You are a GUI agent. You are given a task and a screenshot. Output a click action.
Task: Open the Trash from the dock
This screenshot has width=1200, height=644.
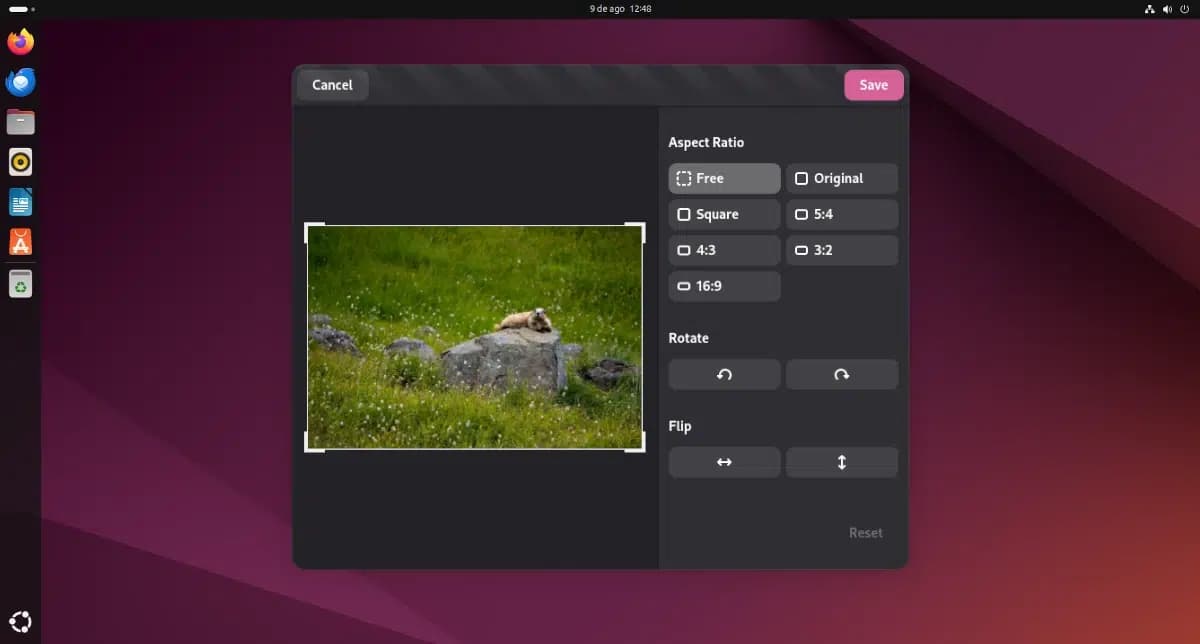coord(21,284)
